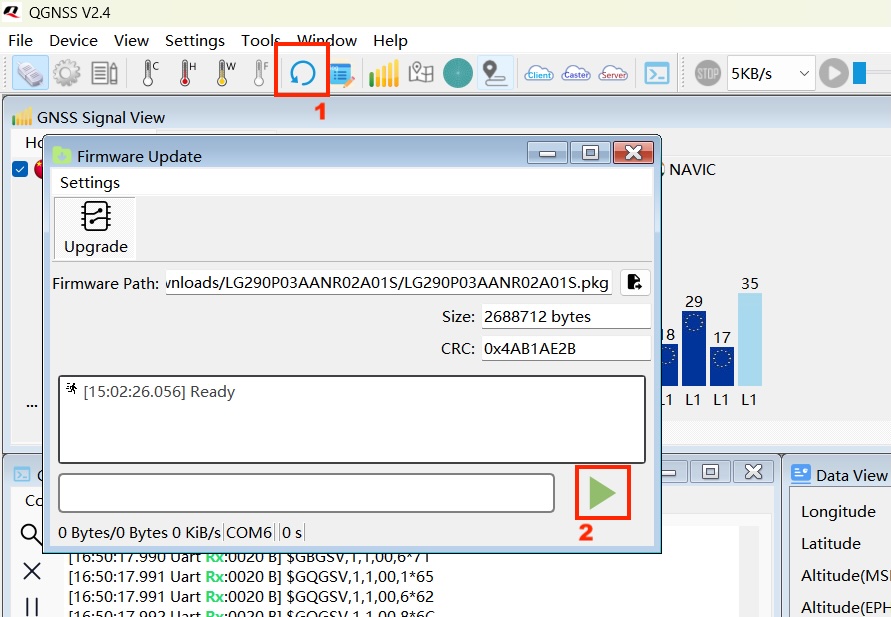The width and height of the screenshot is (891, 617).
Task: Click the cold start thermometer icon
Action: [149, 73]
